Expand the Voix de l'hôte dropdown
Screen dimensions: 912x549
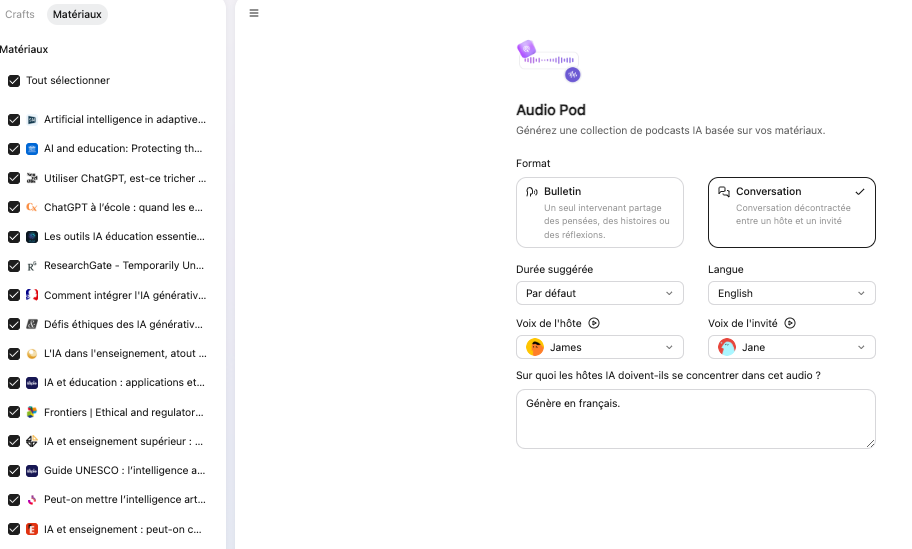pyautogui.click(x=600, y=347)
